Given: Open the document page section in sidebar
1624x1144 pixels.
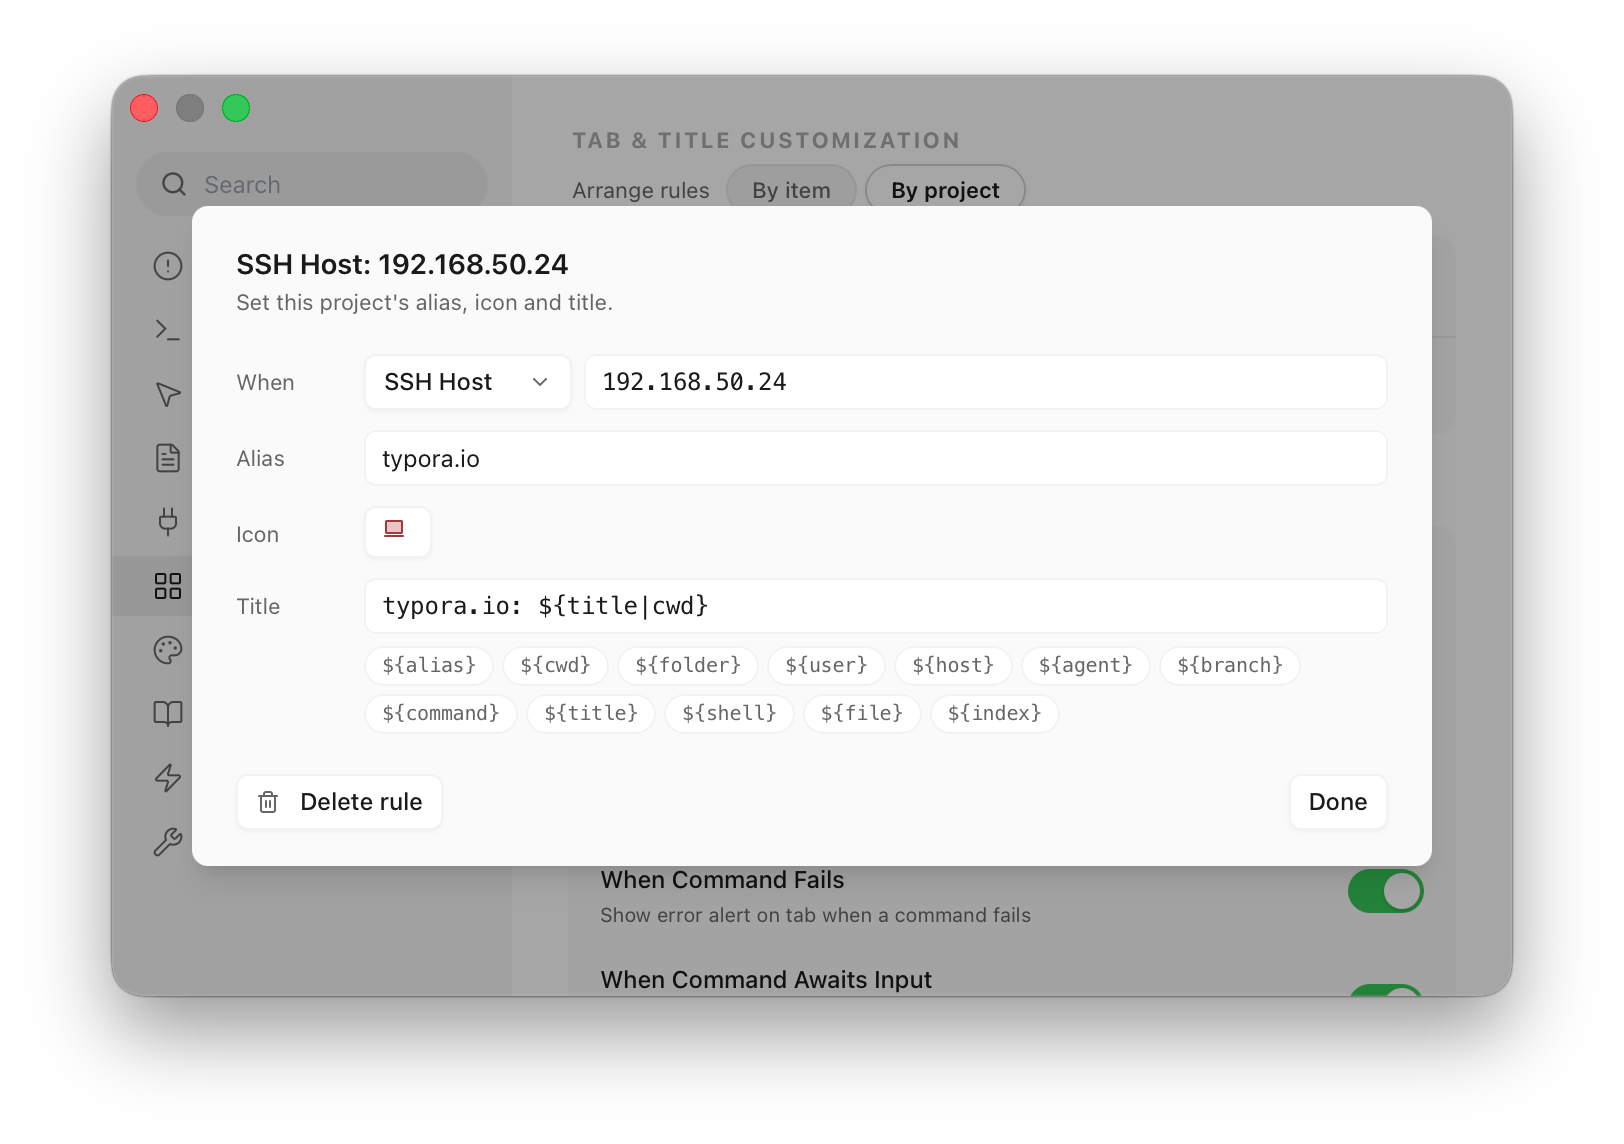Looking at the screenshot, I should [x=168, y=458].
